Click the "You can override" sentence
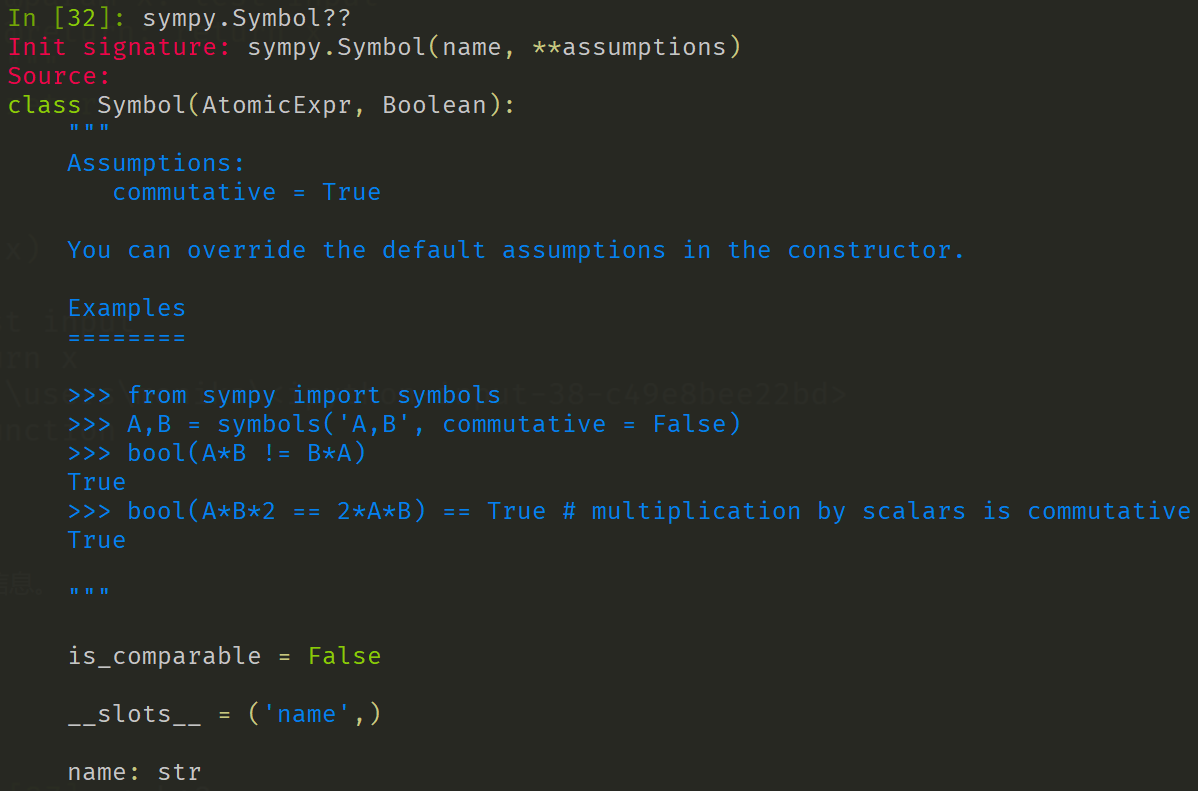1198x791 pixels. (x=515, y=250)
